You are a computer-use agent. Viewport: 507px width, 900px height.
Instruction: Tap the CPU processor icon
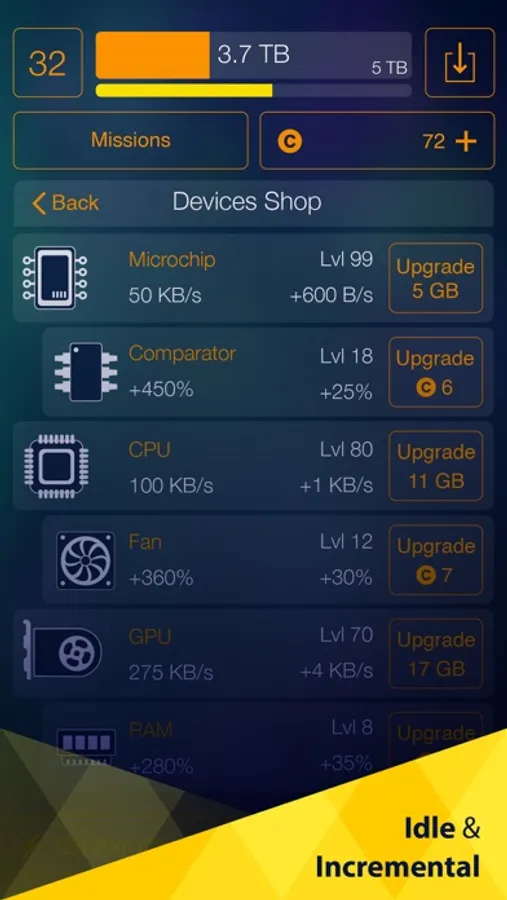(x=56, y=465)
